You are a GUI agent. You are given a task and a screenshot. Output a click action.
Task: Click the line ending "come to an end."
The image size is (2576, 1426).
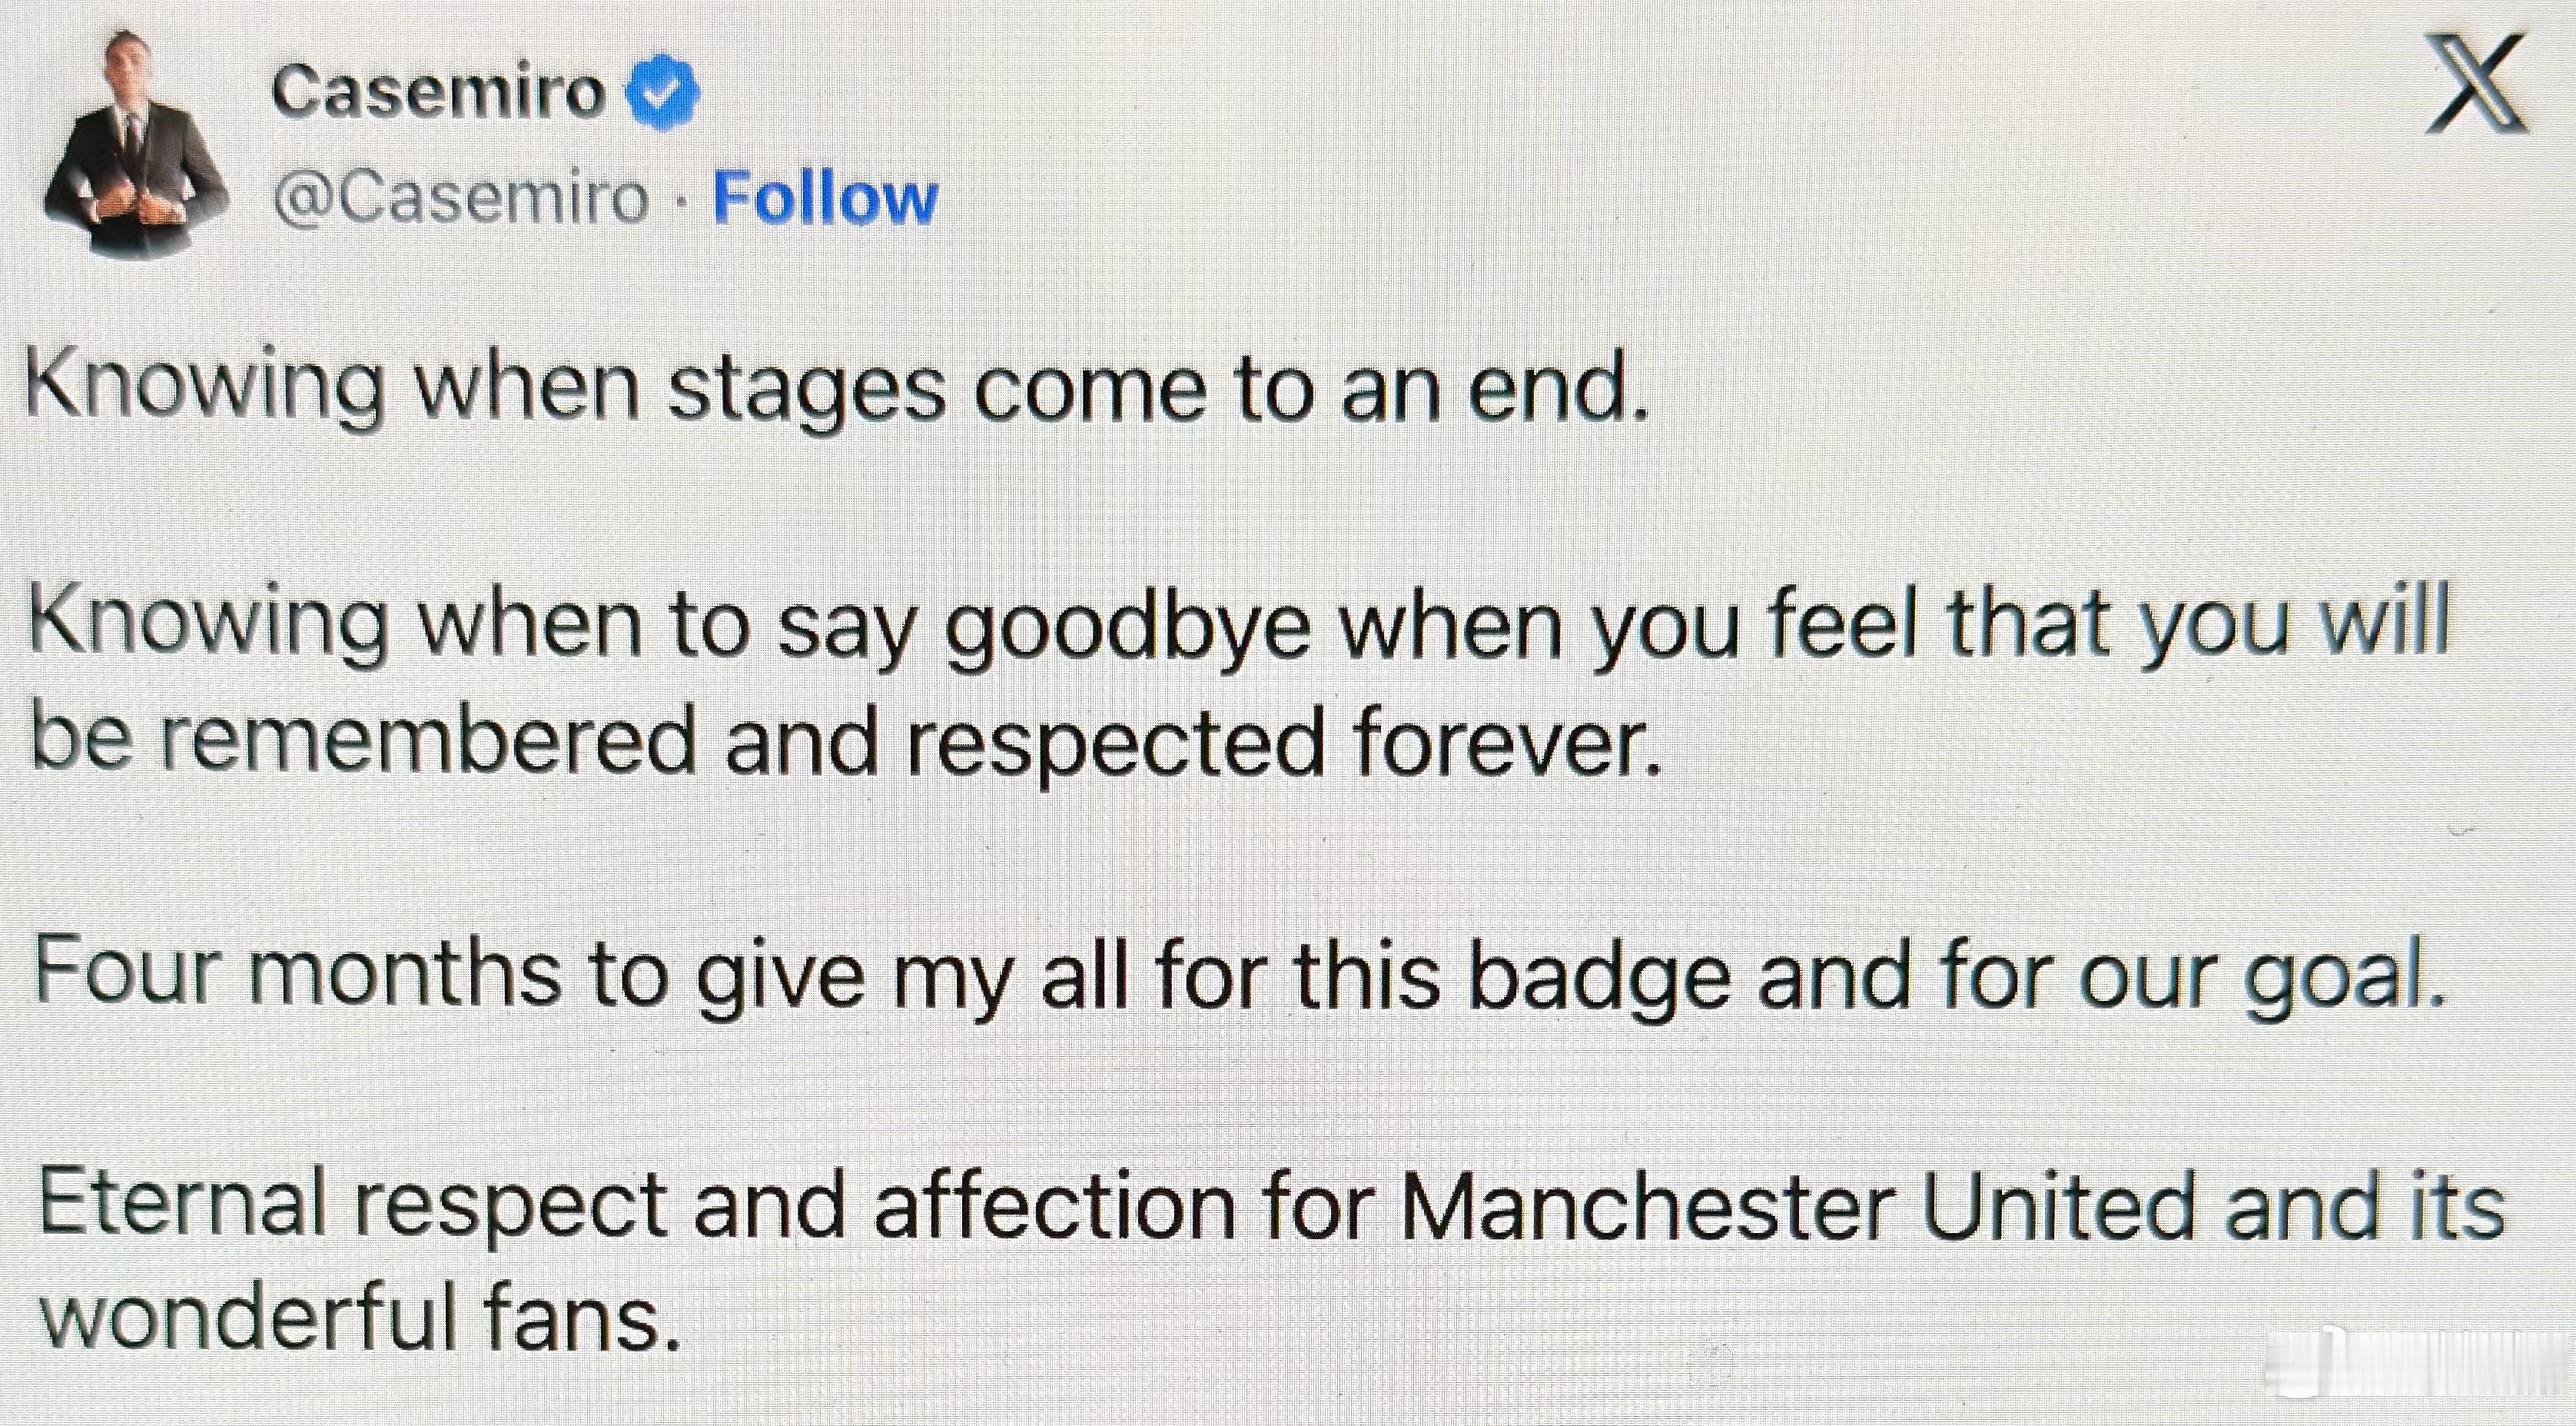836,390
